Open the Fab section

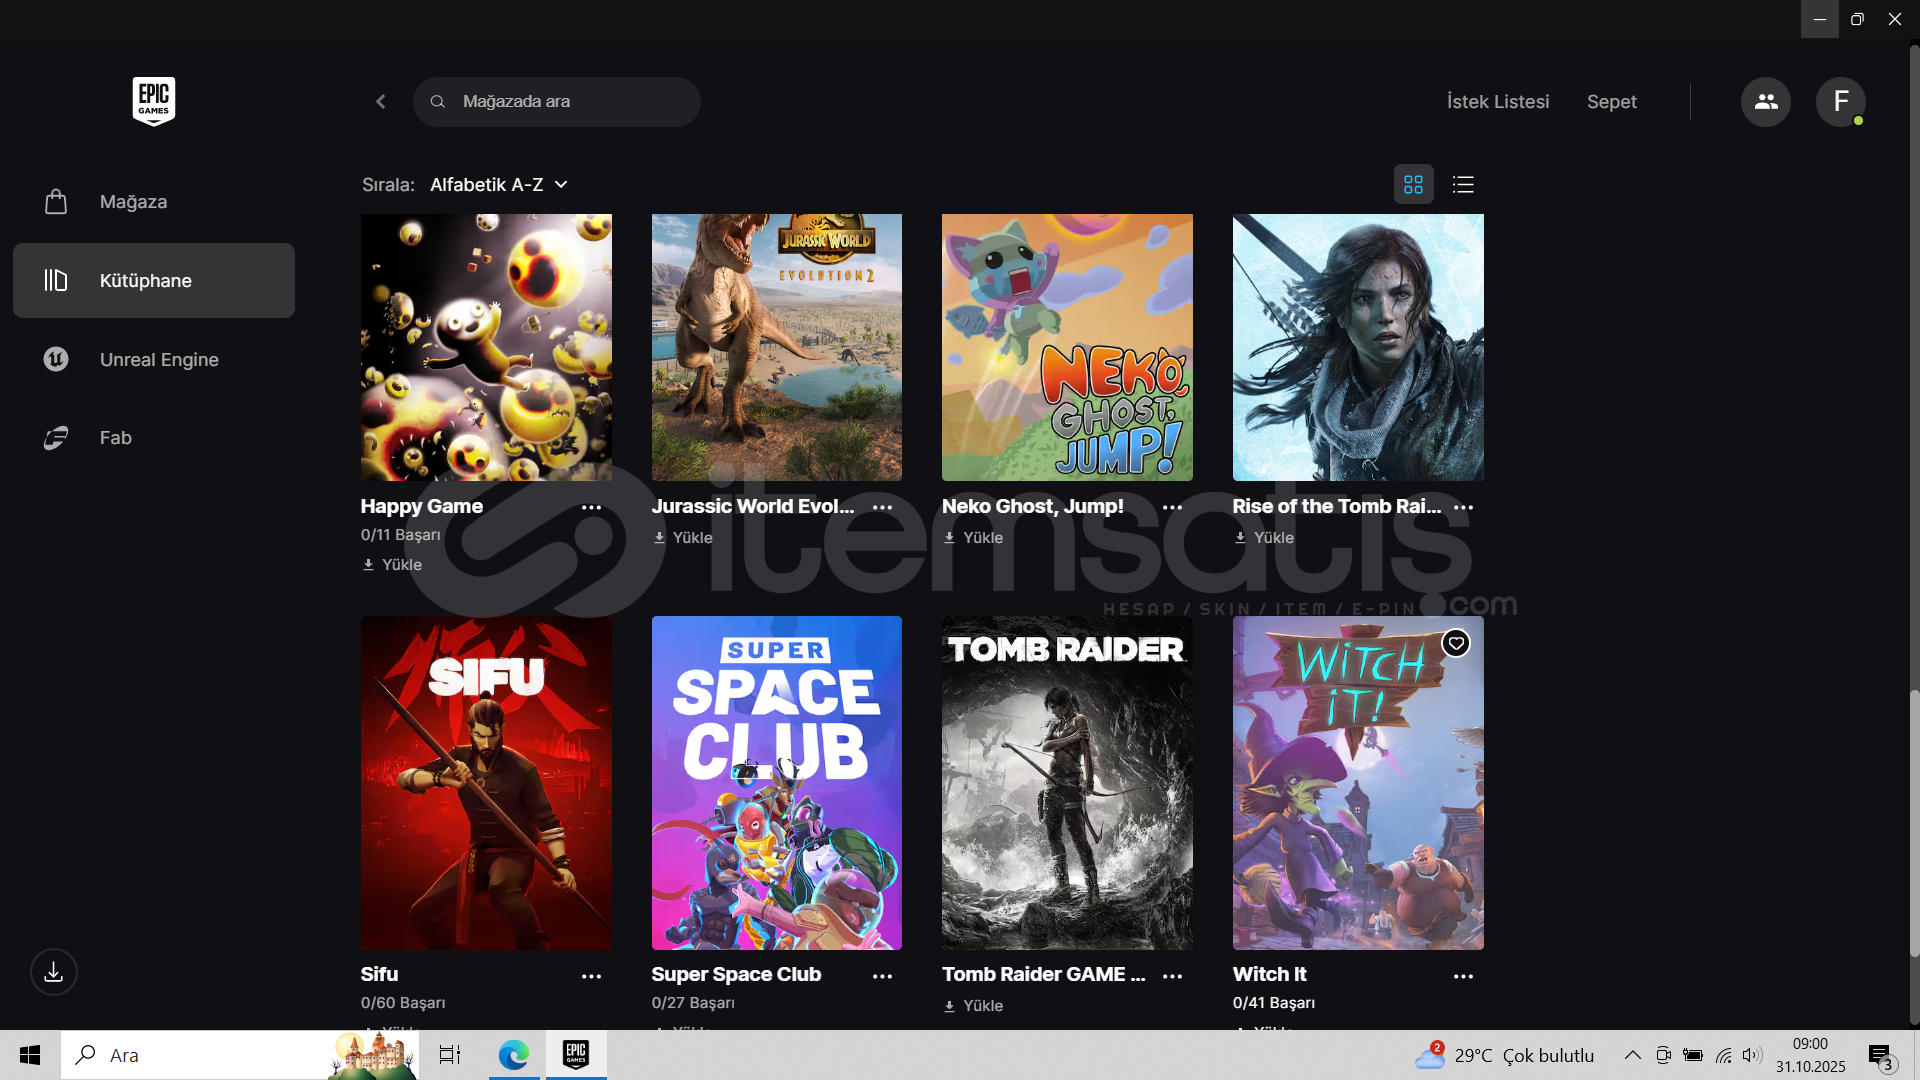115,437
